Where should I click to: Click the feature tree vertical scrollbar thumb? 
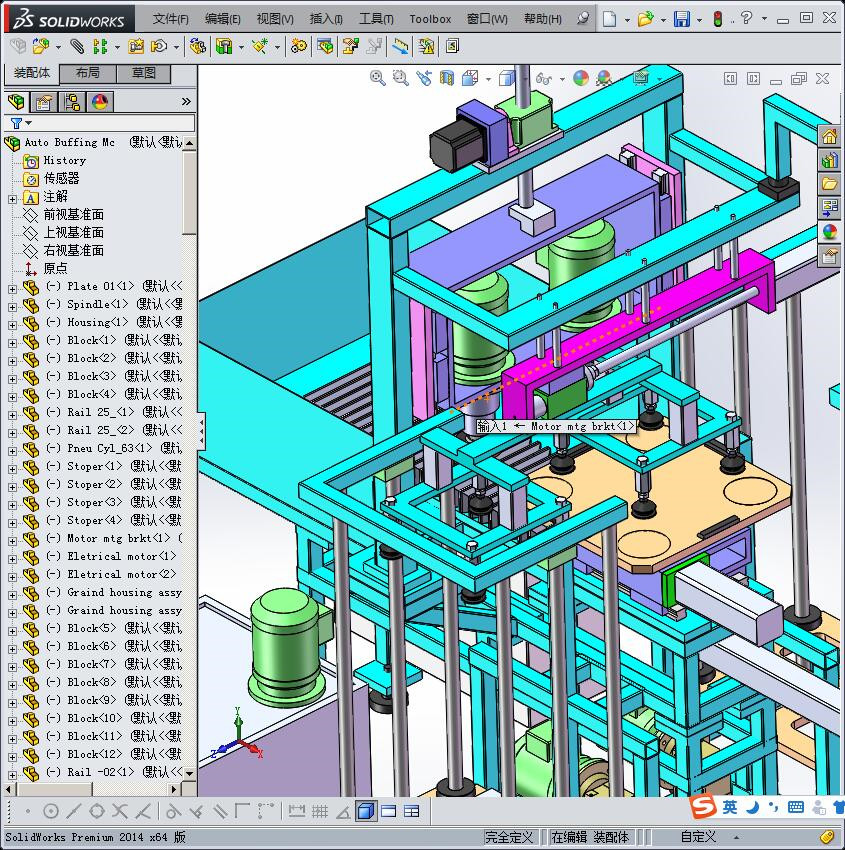(x=189, y=192)
